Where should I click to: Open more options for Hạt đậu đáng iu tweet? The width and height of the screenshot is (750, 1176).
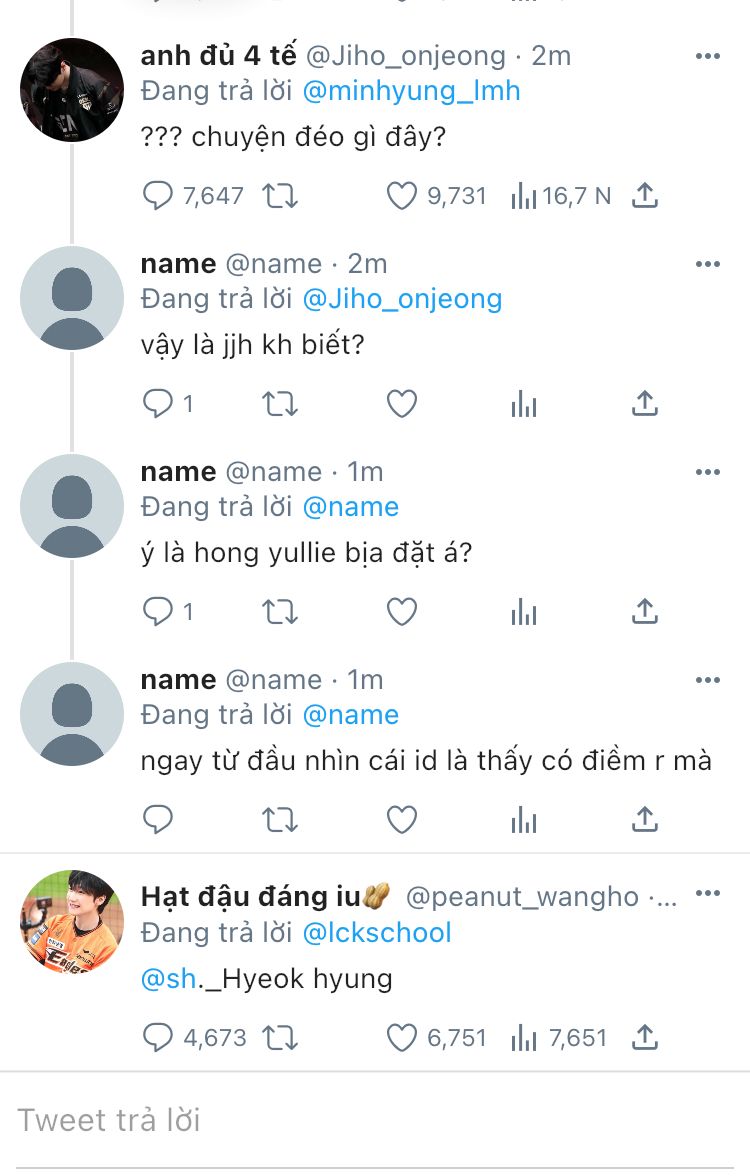tap(707, 893)
